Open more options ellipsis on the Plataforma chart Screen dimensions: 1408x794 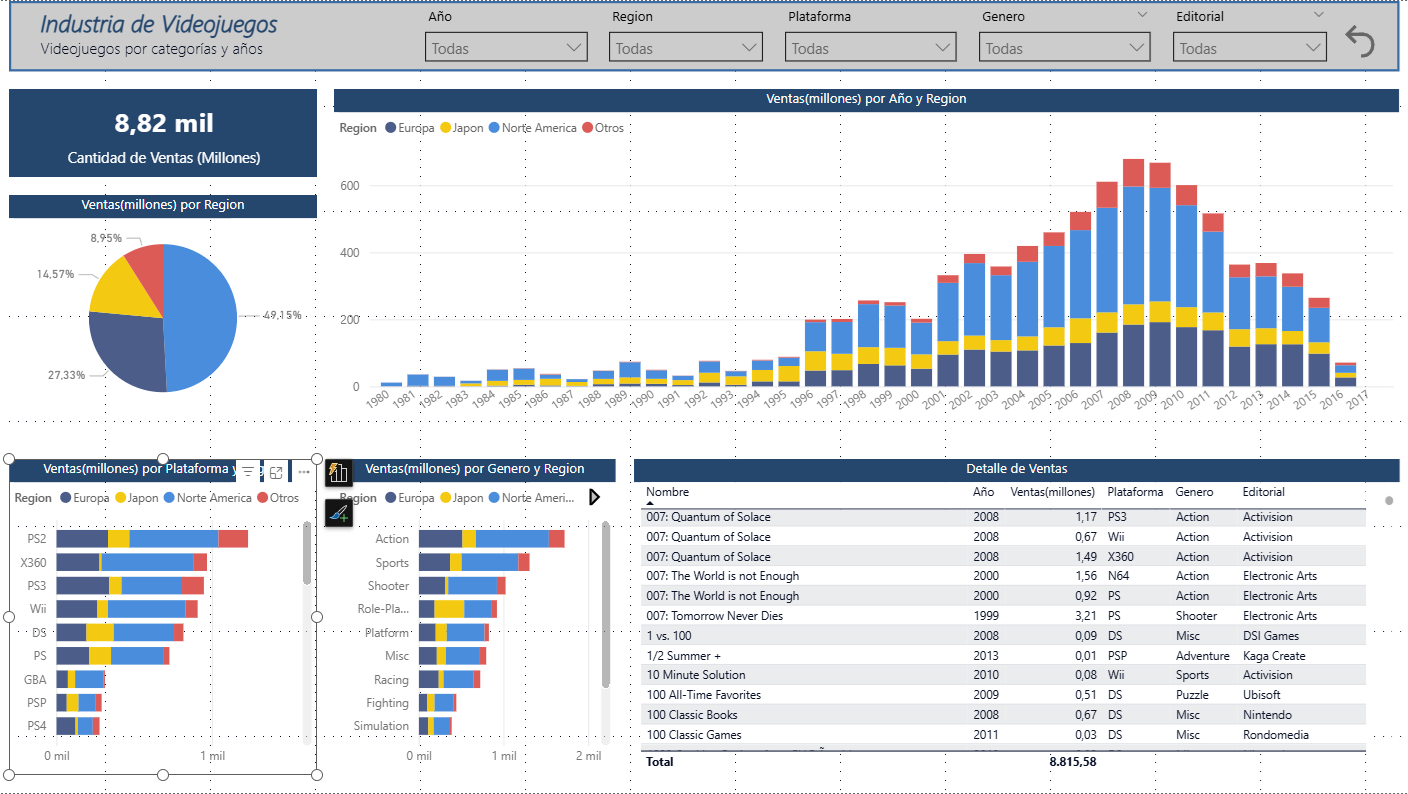point(304,471)
